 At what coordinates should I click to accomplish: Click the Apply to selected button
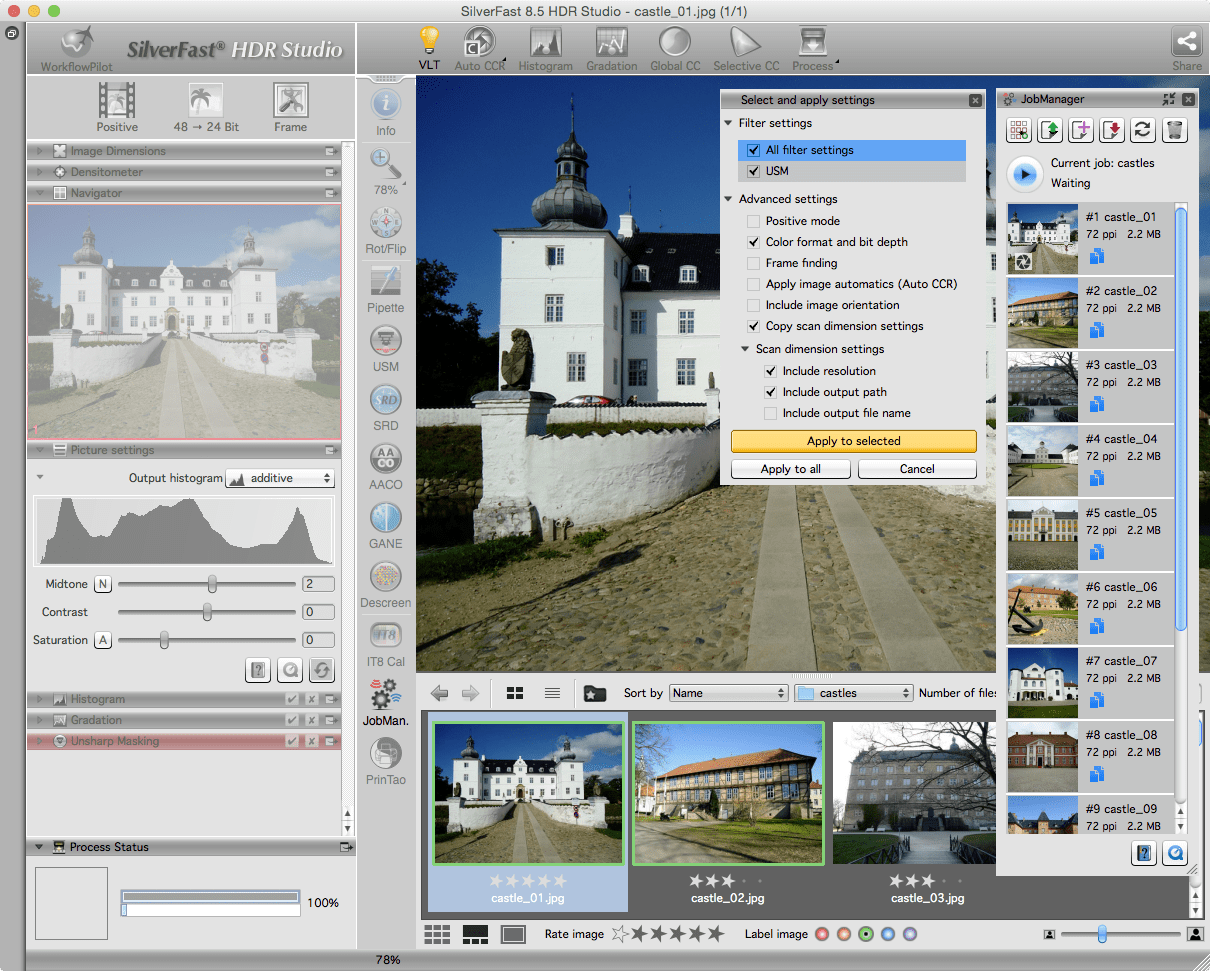pos(853,441)
